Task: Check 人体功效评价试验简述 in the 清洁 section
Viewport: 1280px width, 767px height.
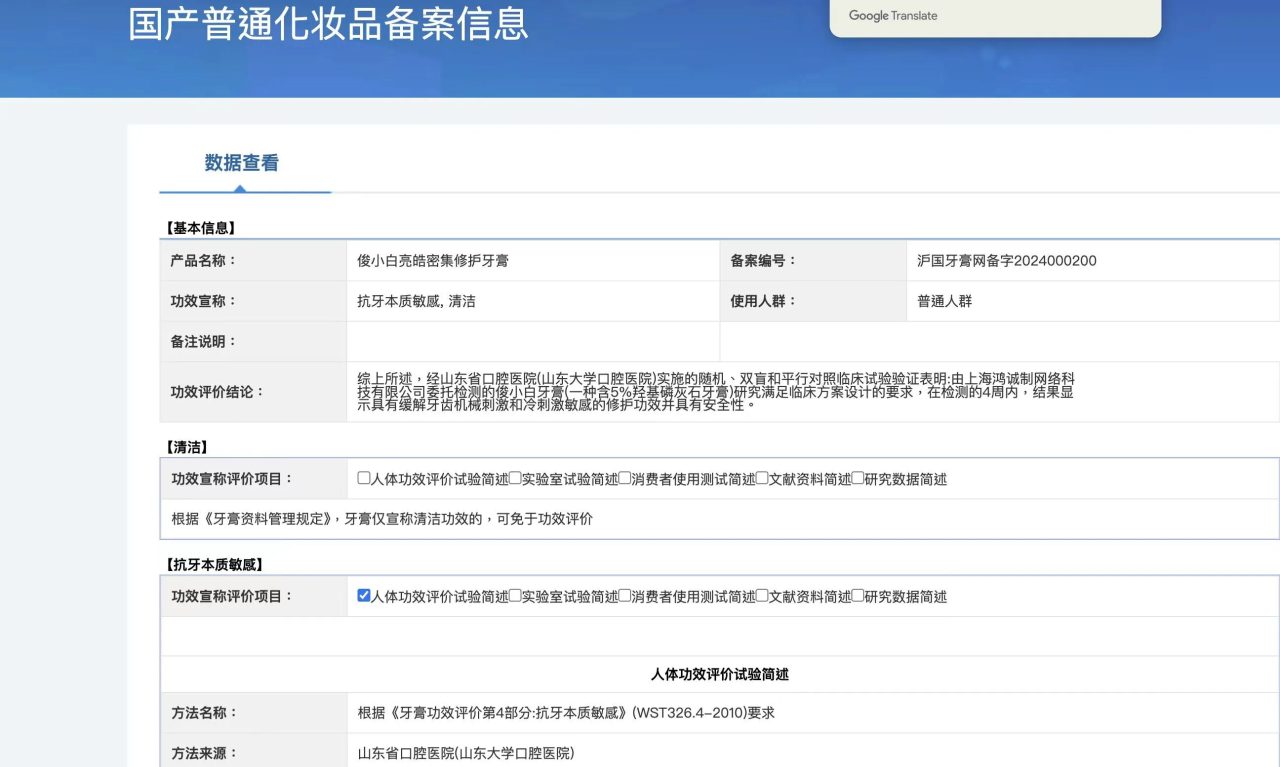Action: pyautogui.click(x=364, y=478)
